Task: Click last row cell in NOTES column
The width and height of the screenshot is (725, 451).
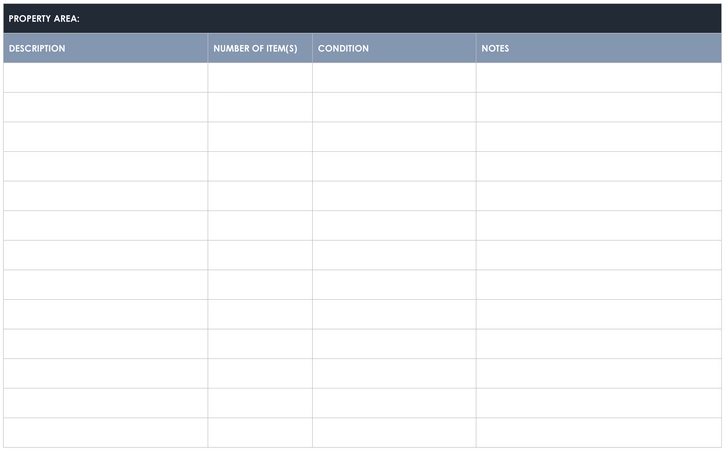Action: (x=599, y=433)
